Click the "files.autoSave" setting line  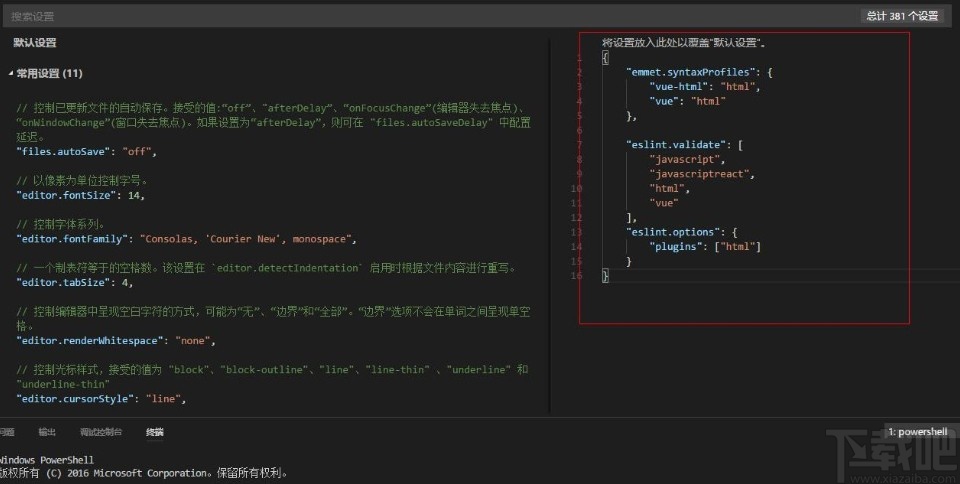click(87, 152)
